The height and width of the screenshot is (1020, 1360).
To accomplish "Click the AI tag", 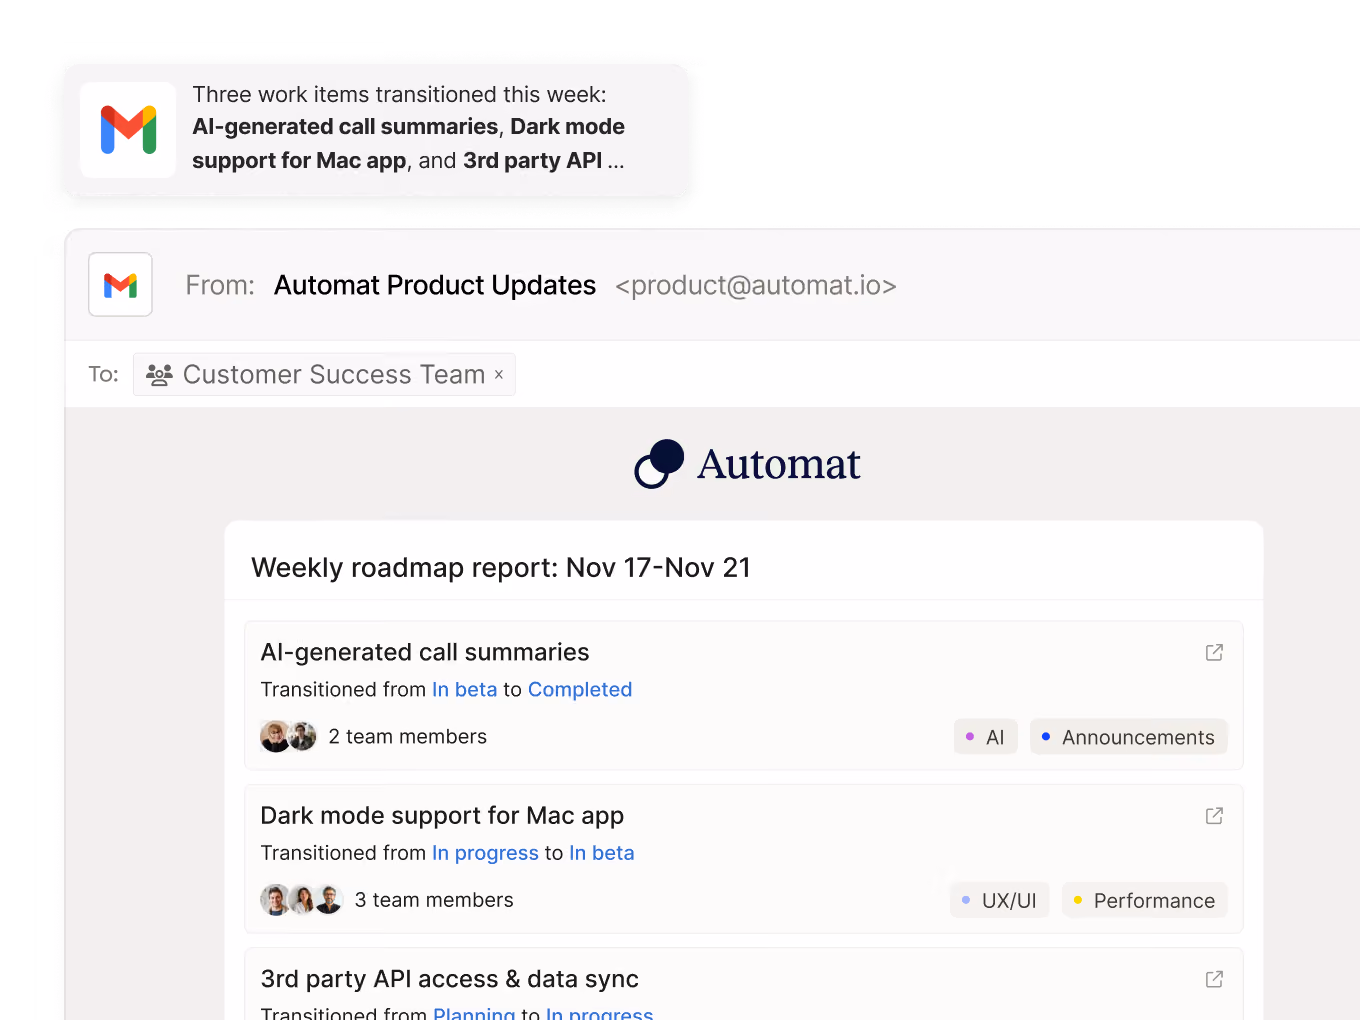I will [x=985, y=737].
